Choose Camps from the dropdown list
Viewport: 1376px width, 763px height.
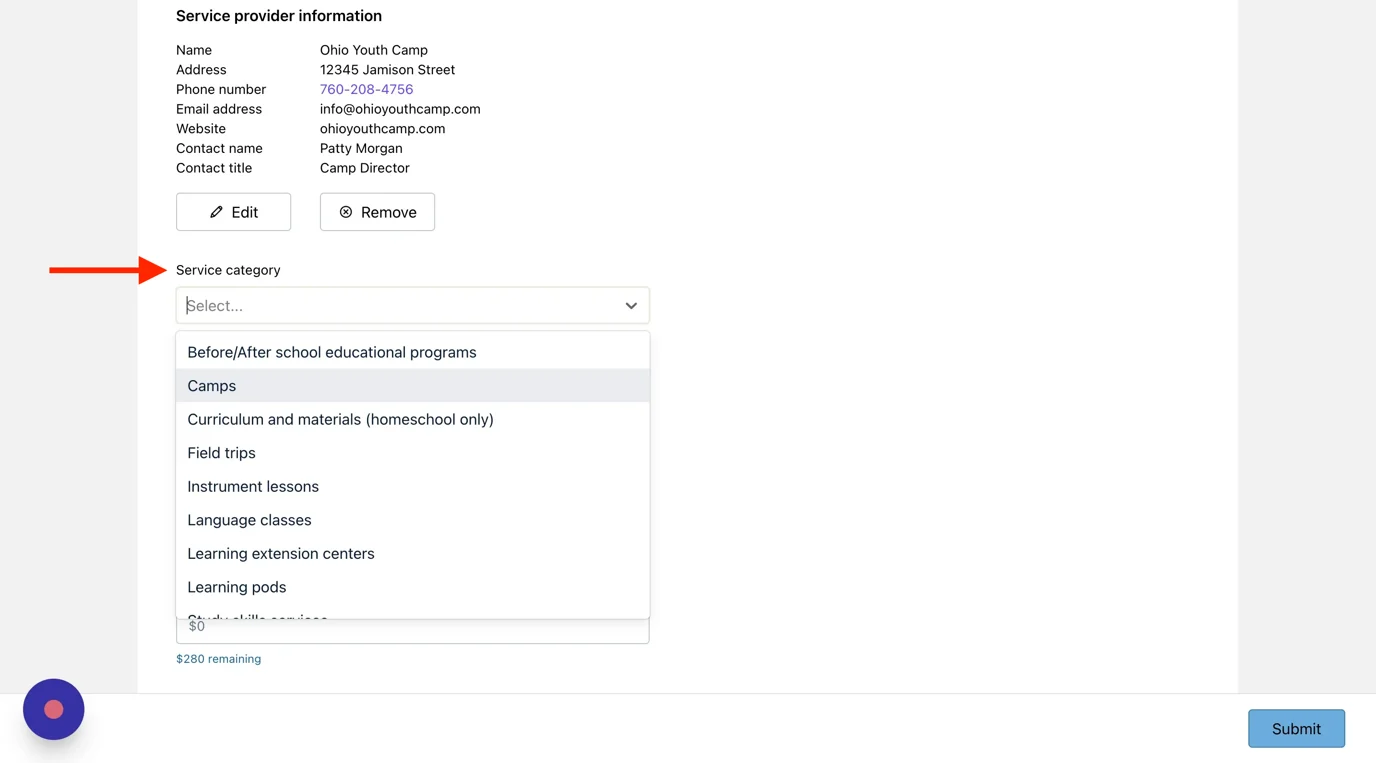tap(413, 386)
